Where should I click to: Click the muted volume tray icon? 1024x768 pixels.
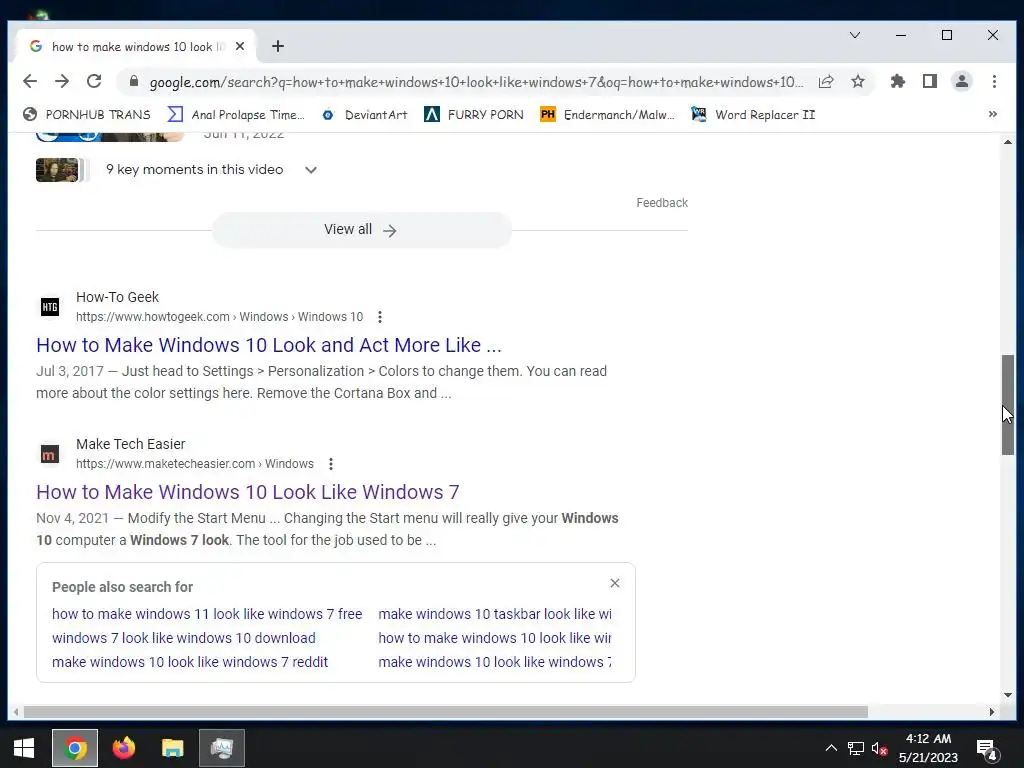coord(879,748)
